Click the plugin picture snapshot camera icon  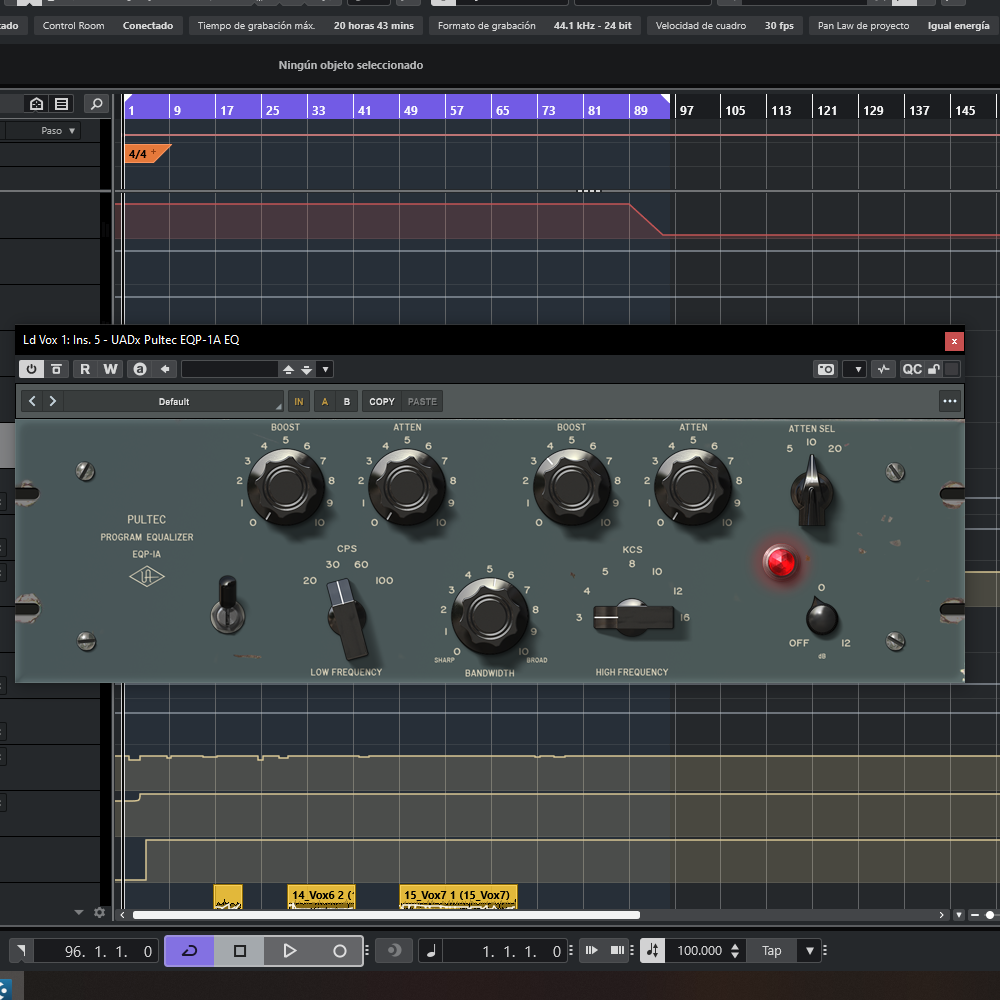(x=826, y=369)
